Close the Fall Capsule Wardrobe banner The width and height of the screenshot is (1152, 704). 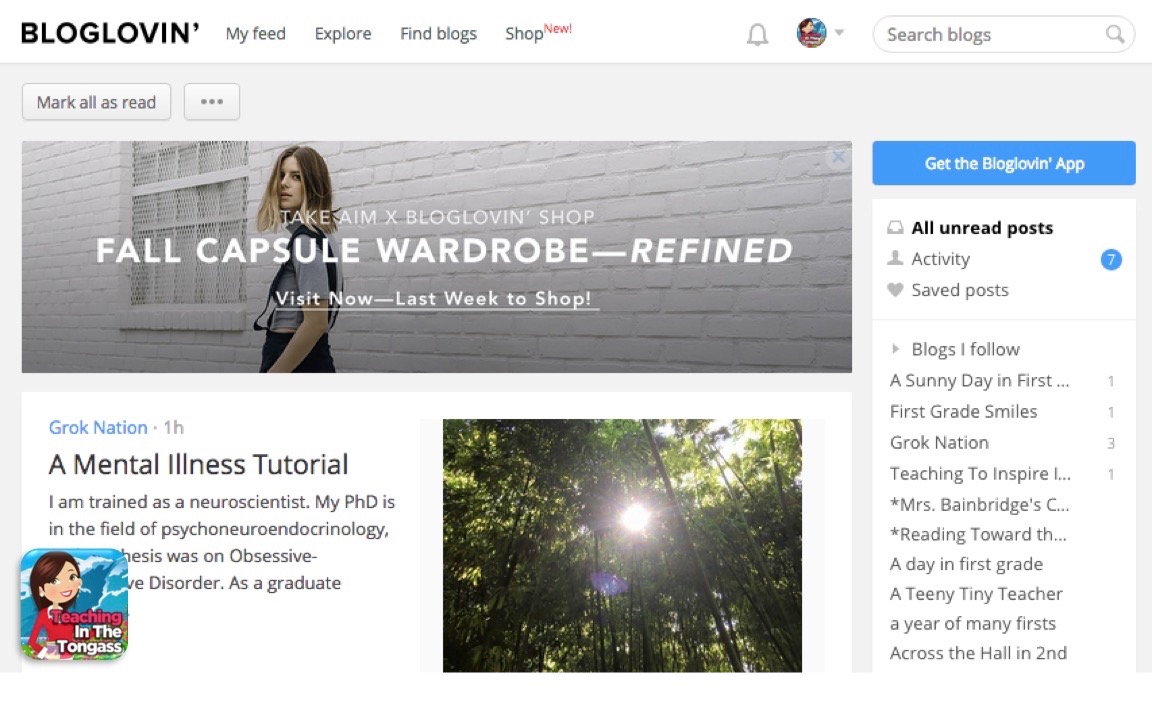coord(838,157)
